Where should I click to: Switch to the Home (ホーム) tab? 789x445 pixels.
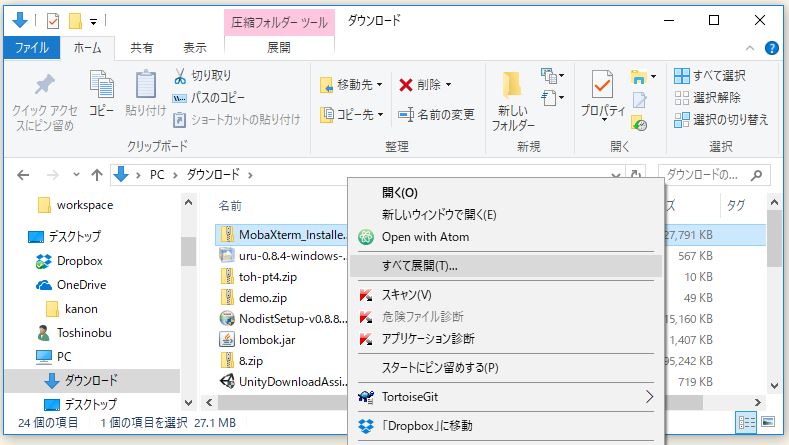click(x=87, y=48)
